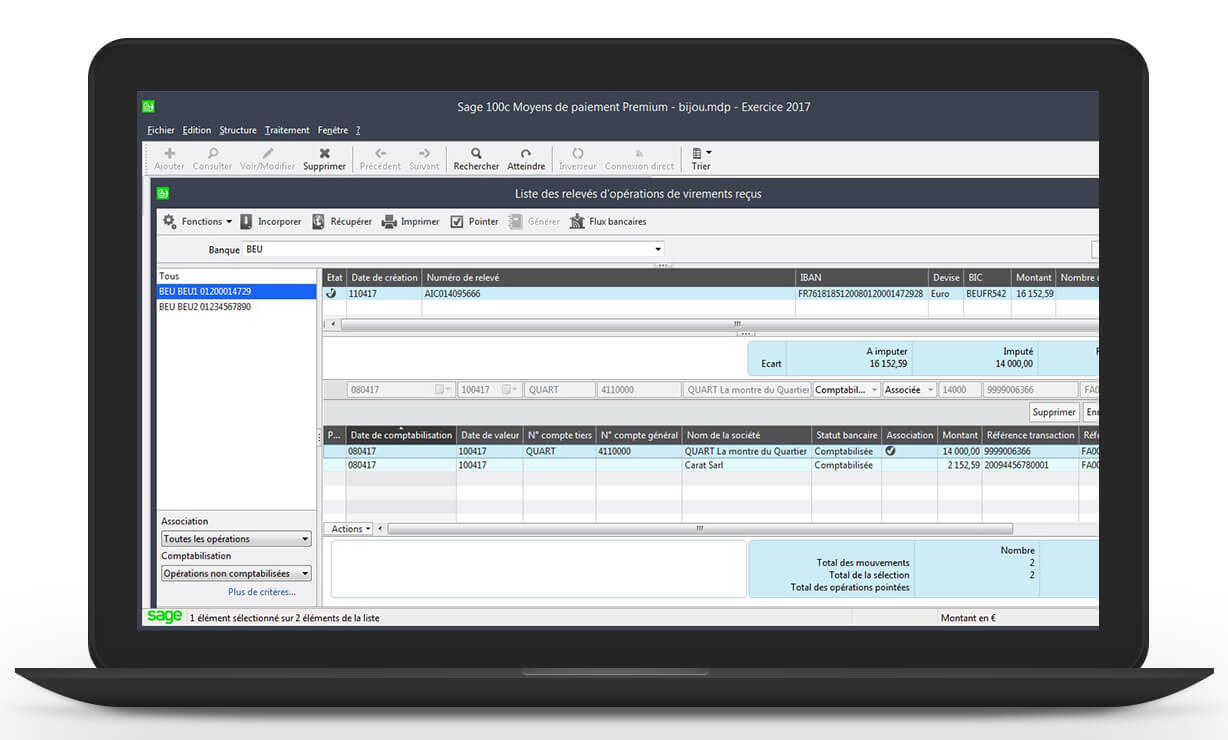
Task: Click the Inverseur toolbar icon
Action: (578, 153)
